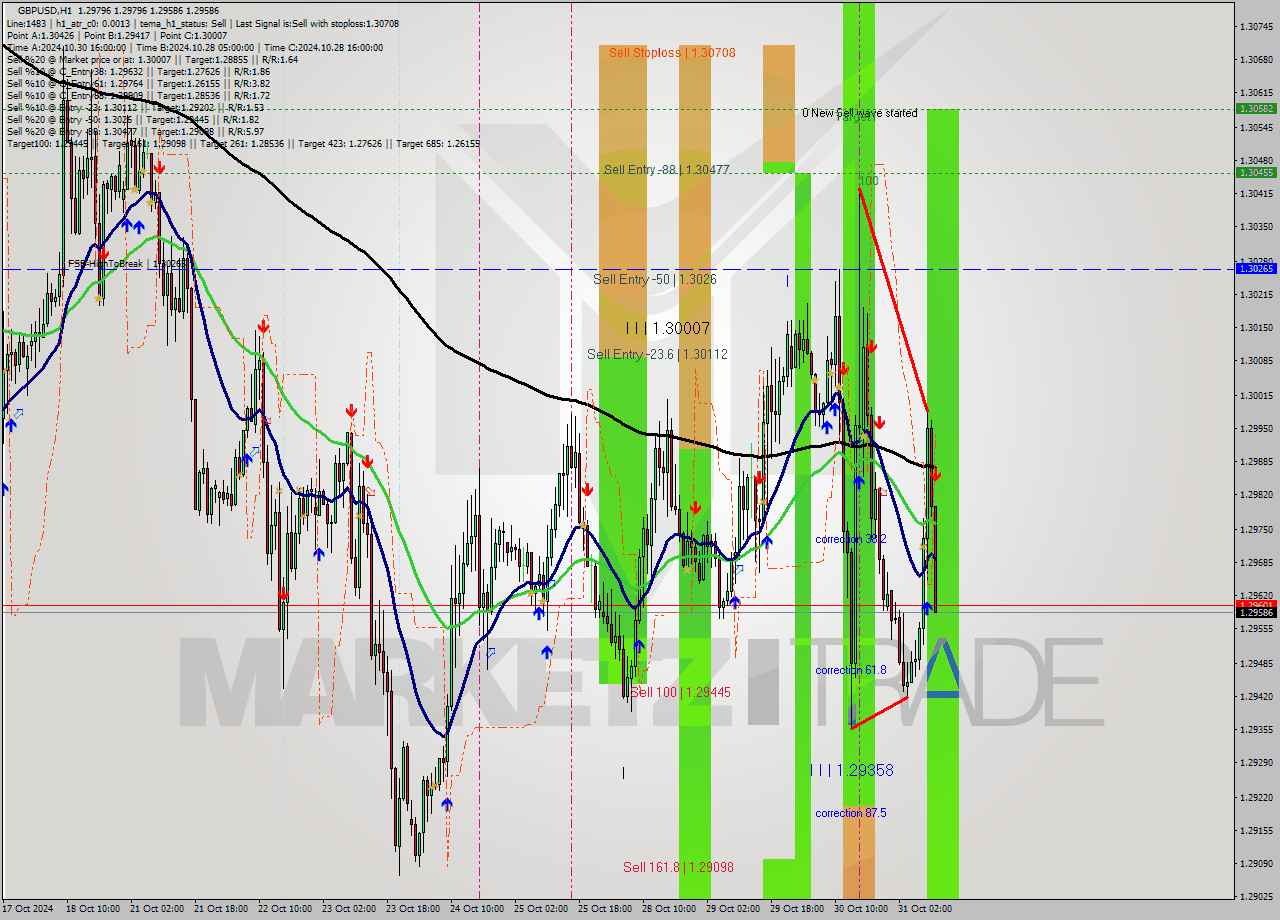Click the '24 Oct 10:00' time axis label
The width and height of the screenshot is (1280, 920).
(477, 909)
